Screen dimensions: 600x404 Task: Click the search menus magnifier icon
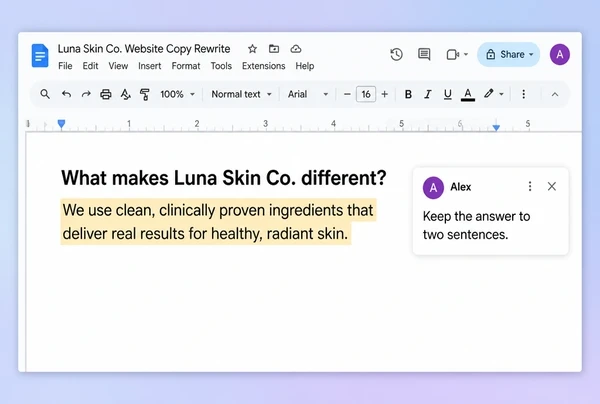tap(45, 94)
